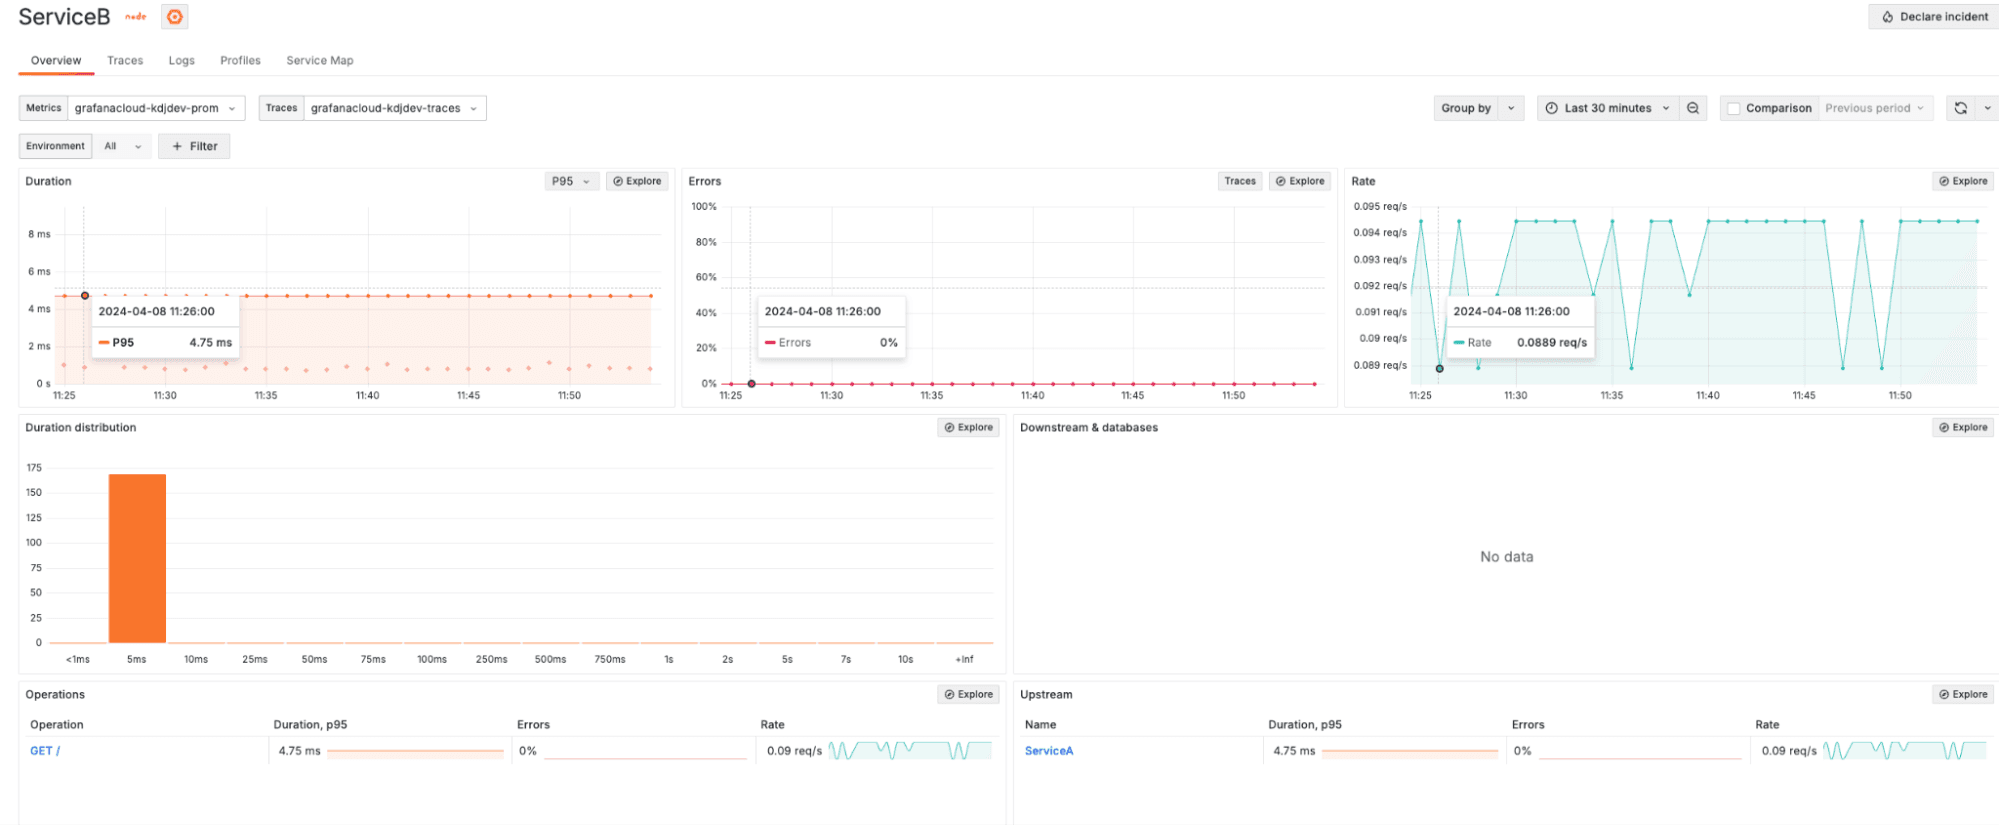
Task: Click the orange Ubuntu icon beside the ServiceB title
Action: [175, 17]
